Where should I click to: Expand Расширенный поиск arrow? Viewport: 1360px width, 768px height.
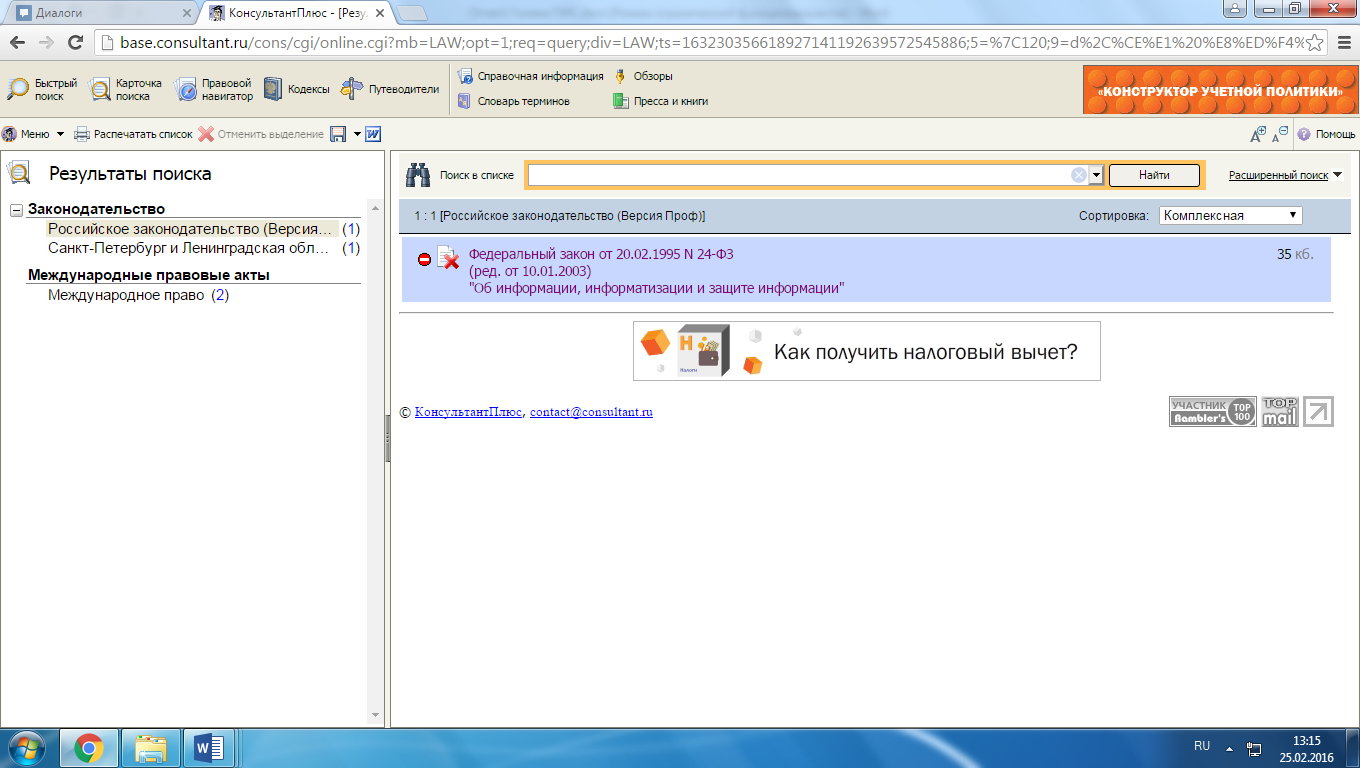point(1337,175)
